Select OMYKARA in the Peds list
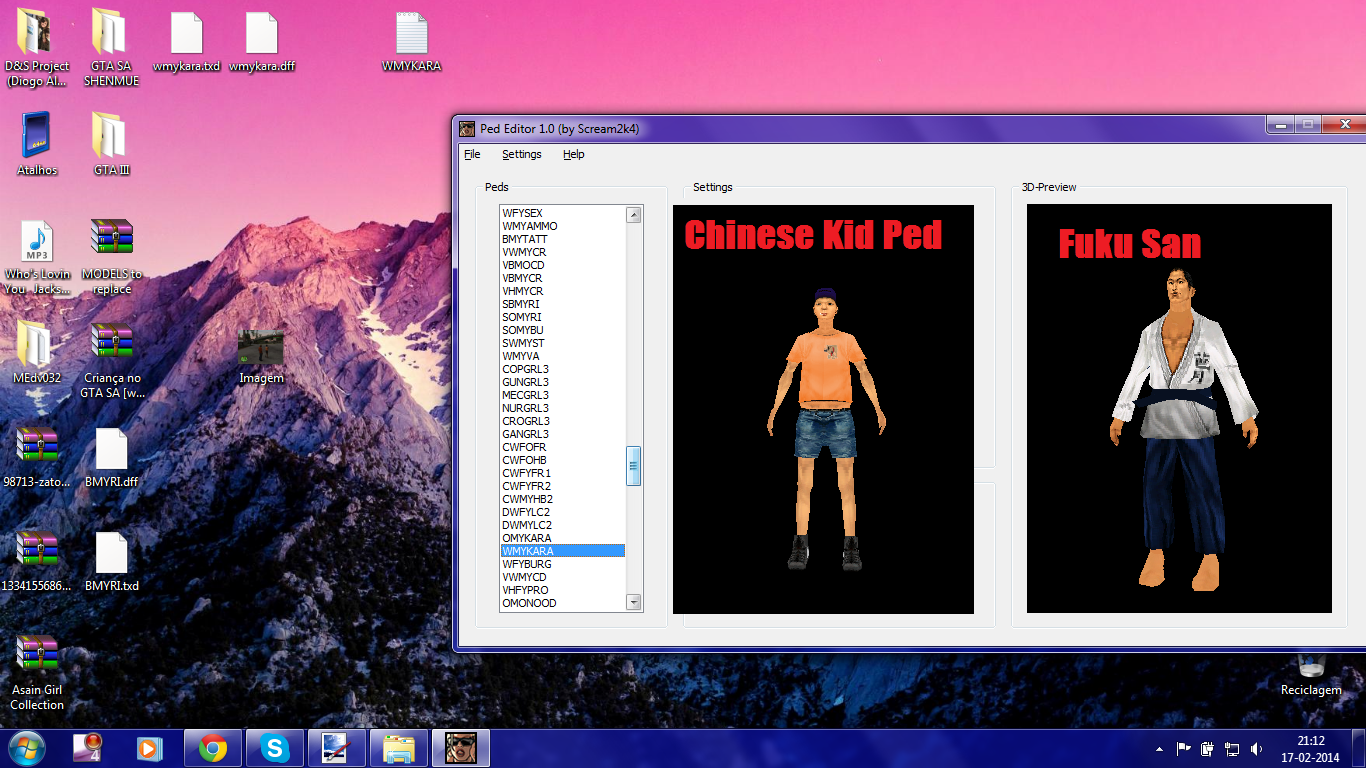The image size is (1366, 768). (x=563, y=538)
